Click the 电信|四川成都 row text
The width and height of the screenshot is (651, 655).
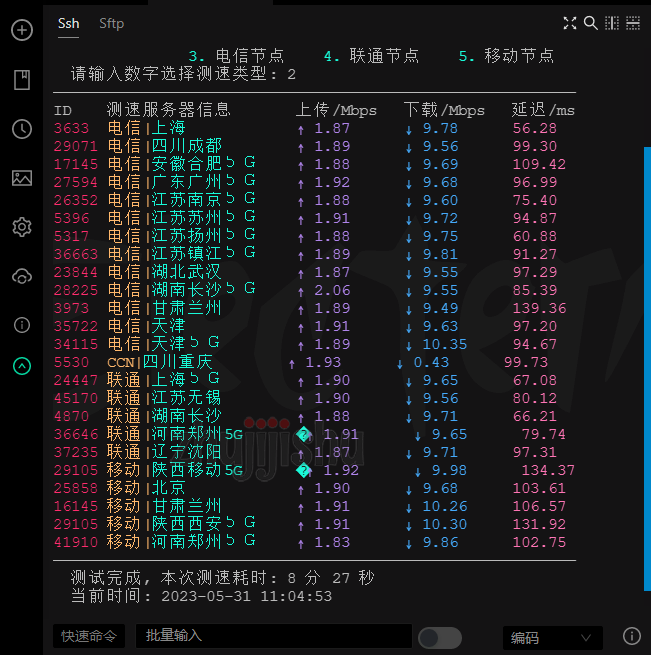tap(165, 146)
